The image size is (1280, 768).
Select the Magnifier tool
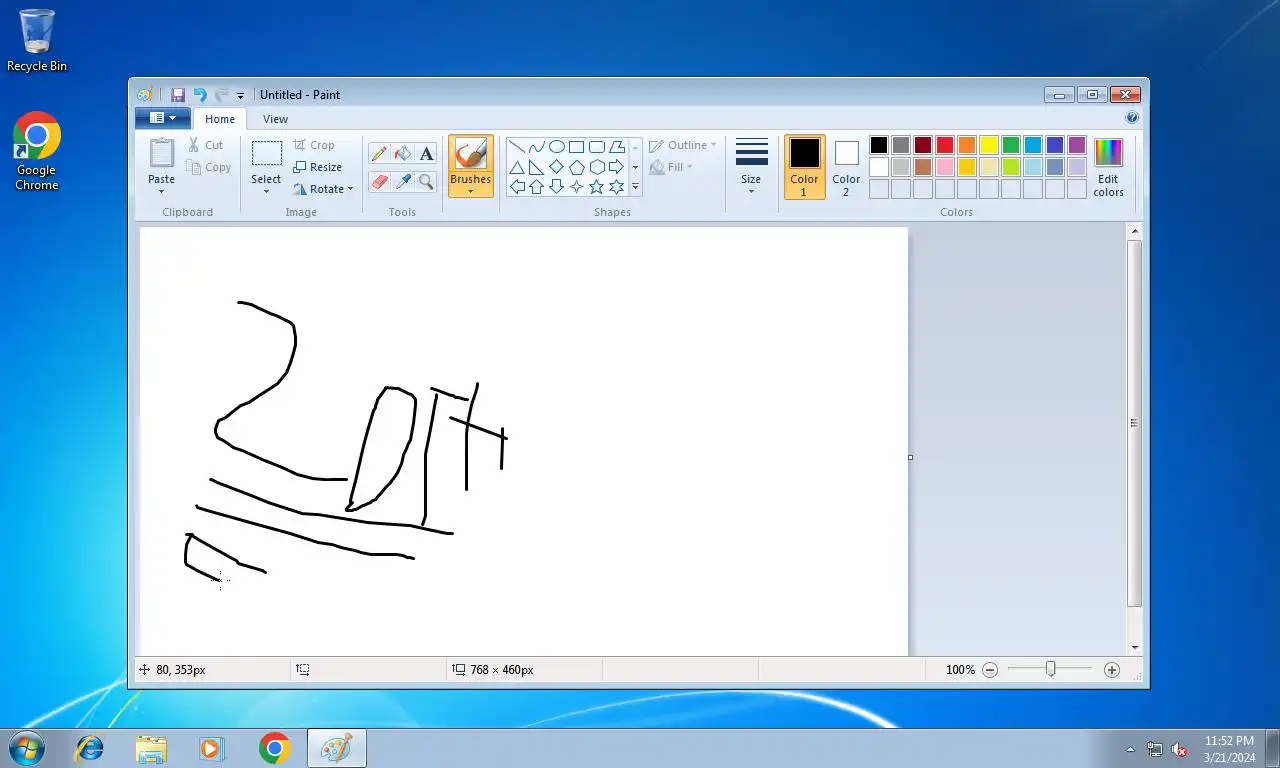[x=427, y=181]
